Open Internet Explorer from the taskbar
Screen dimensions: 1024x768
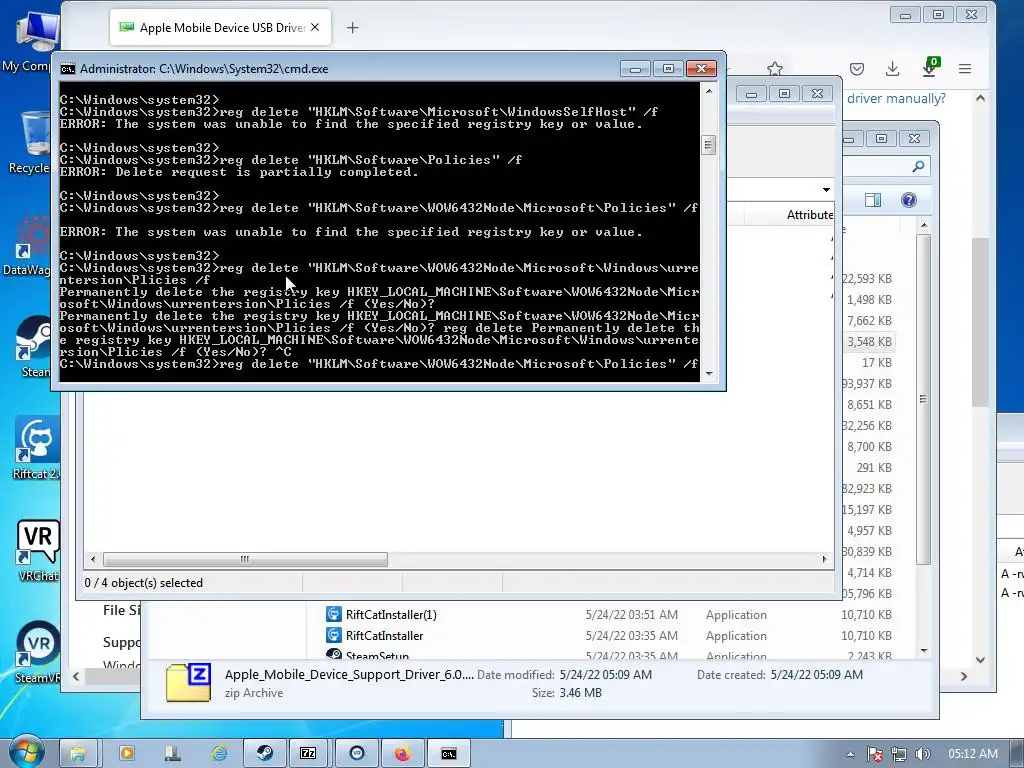(218, 754)
